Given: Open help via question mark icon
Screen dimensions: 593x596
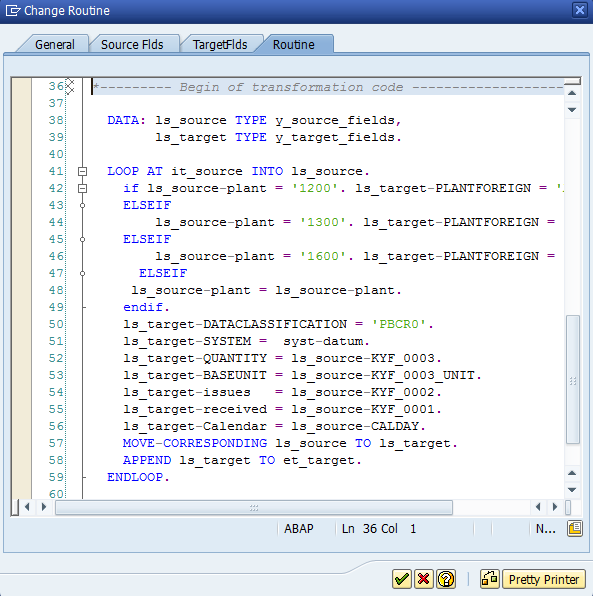Looking at the screenshot, I should (446, 579).
